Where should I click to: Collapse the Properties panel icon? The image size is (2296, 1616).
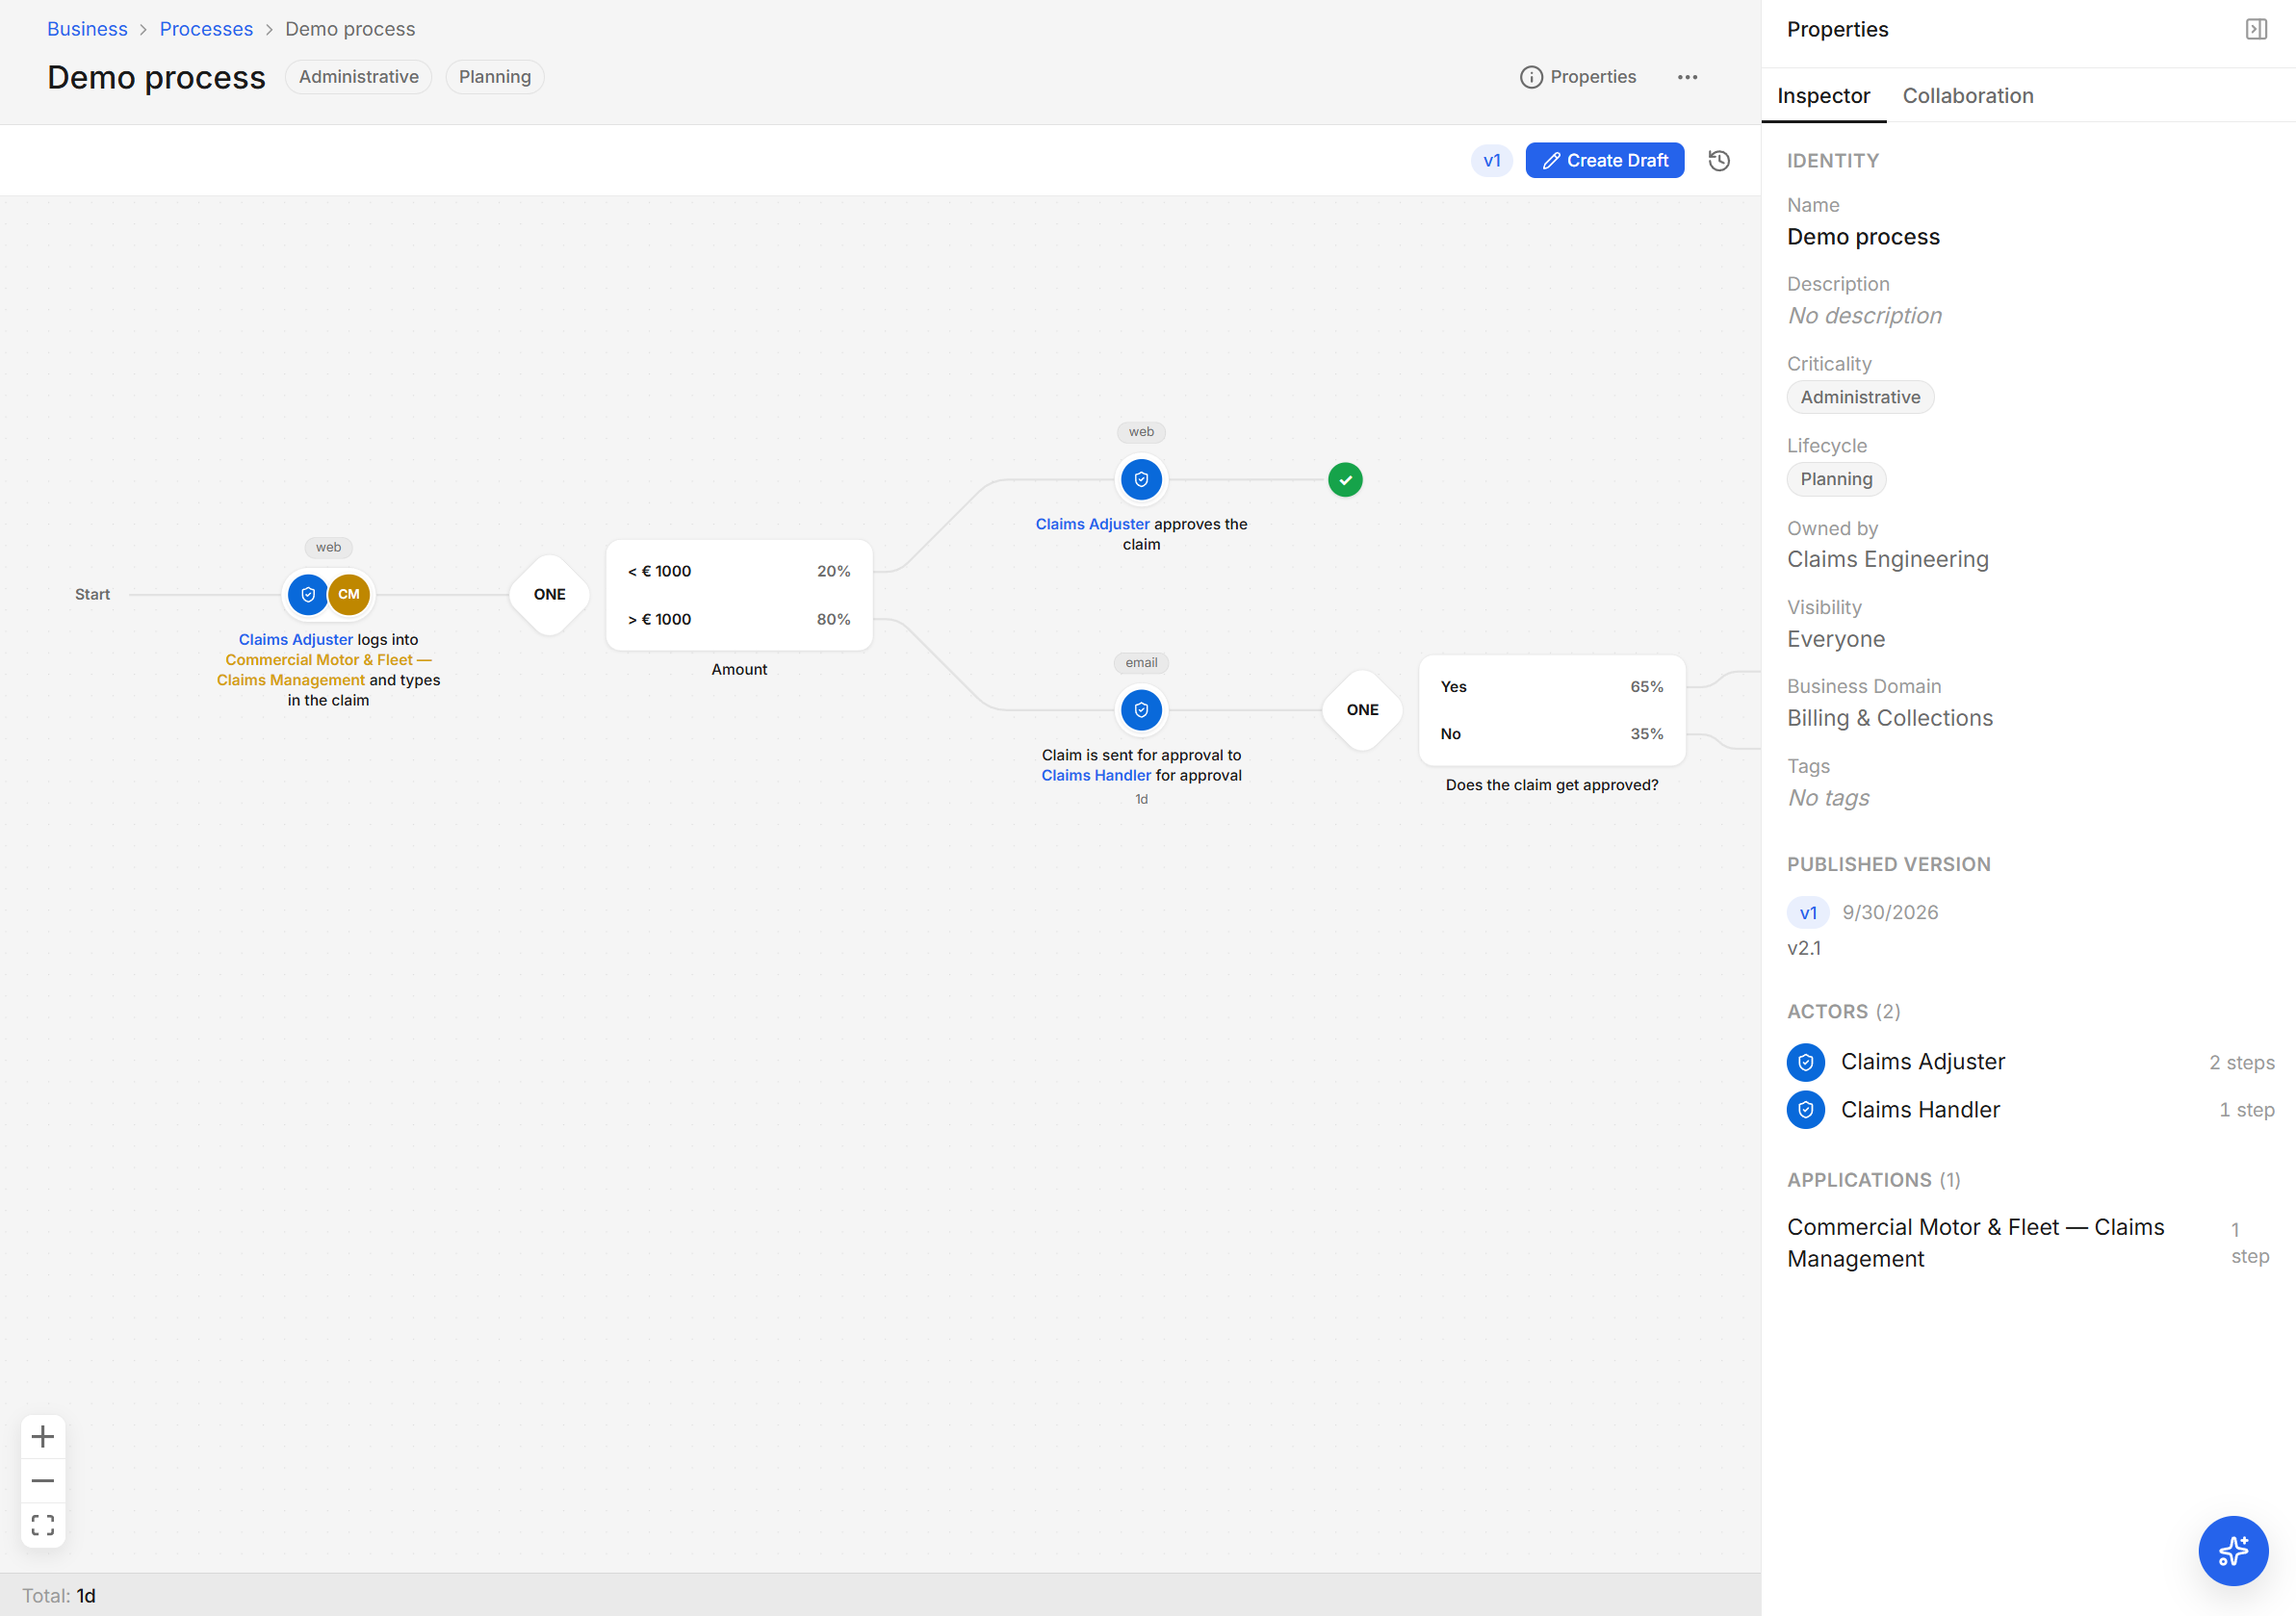point(2256,29)
